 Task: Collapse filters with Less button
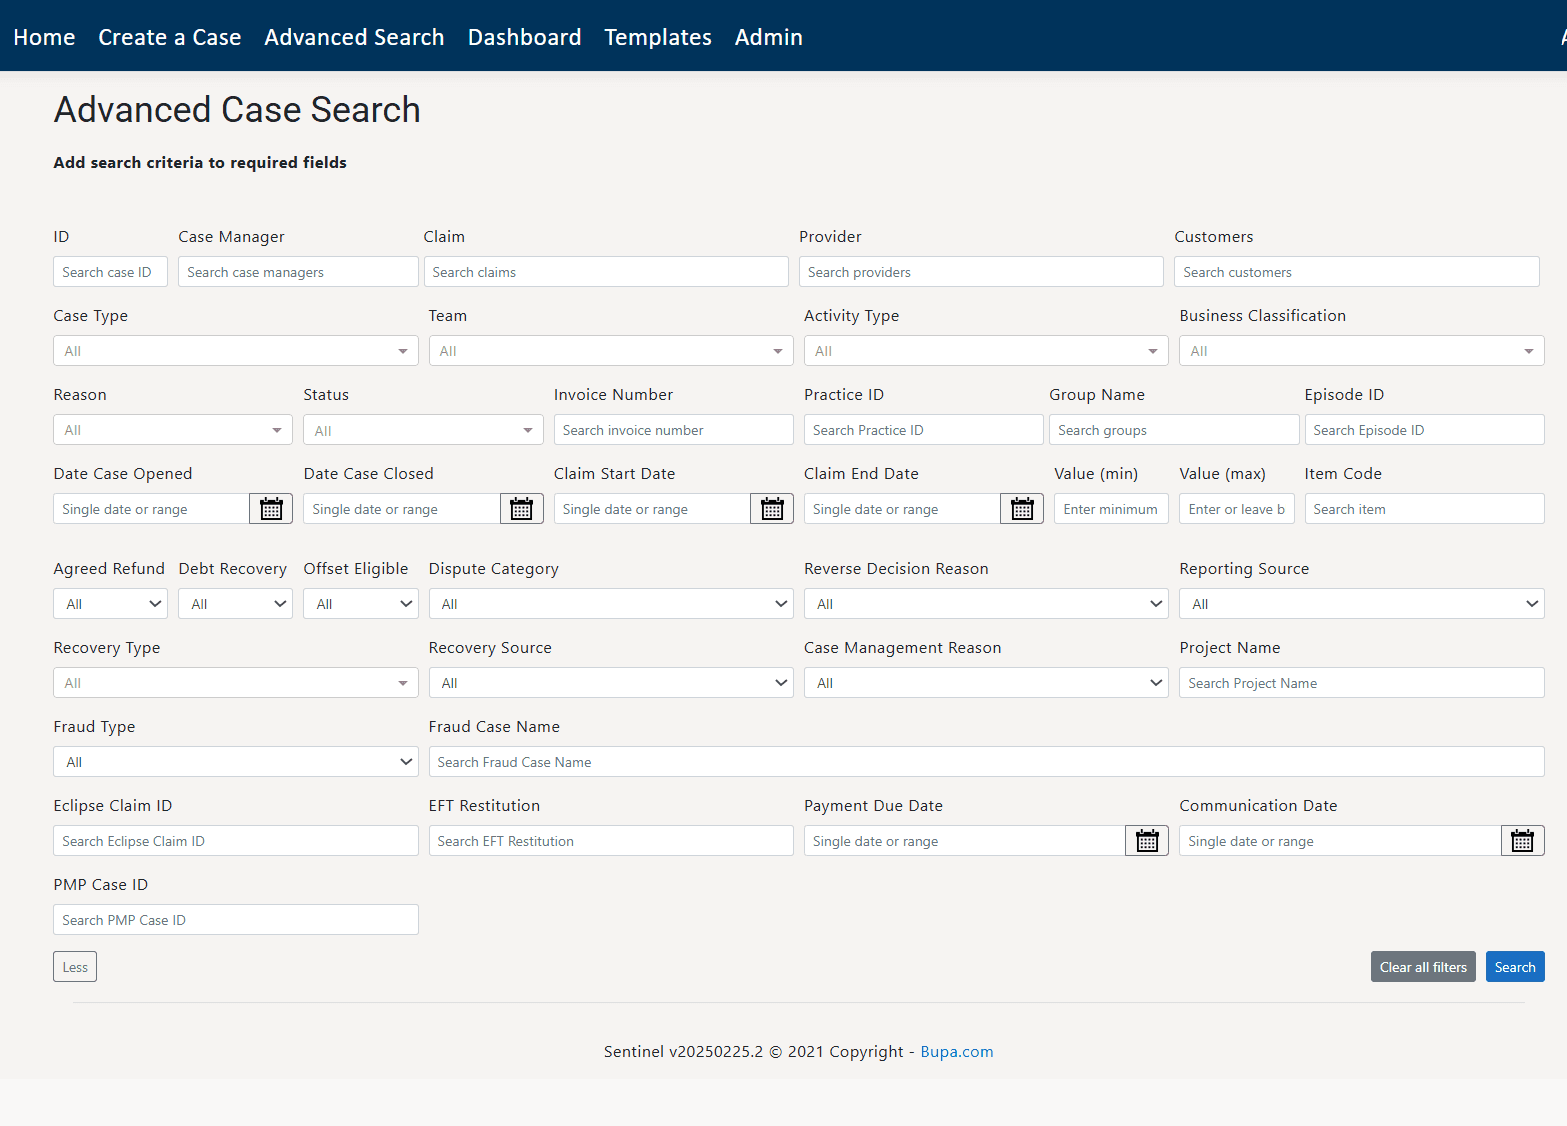coord(75,967)
